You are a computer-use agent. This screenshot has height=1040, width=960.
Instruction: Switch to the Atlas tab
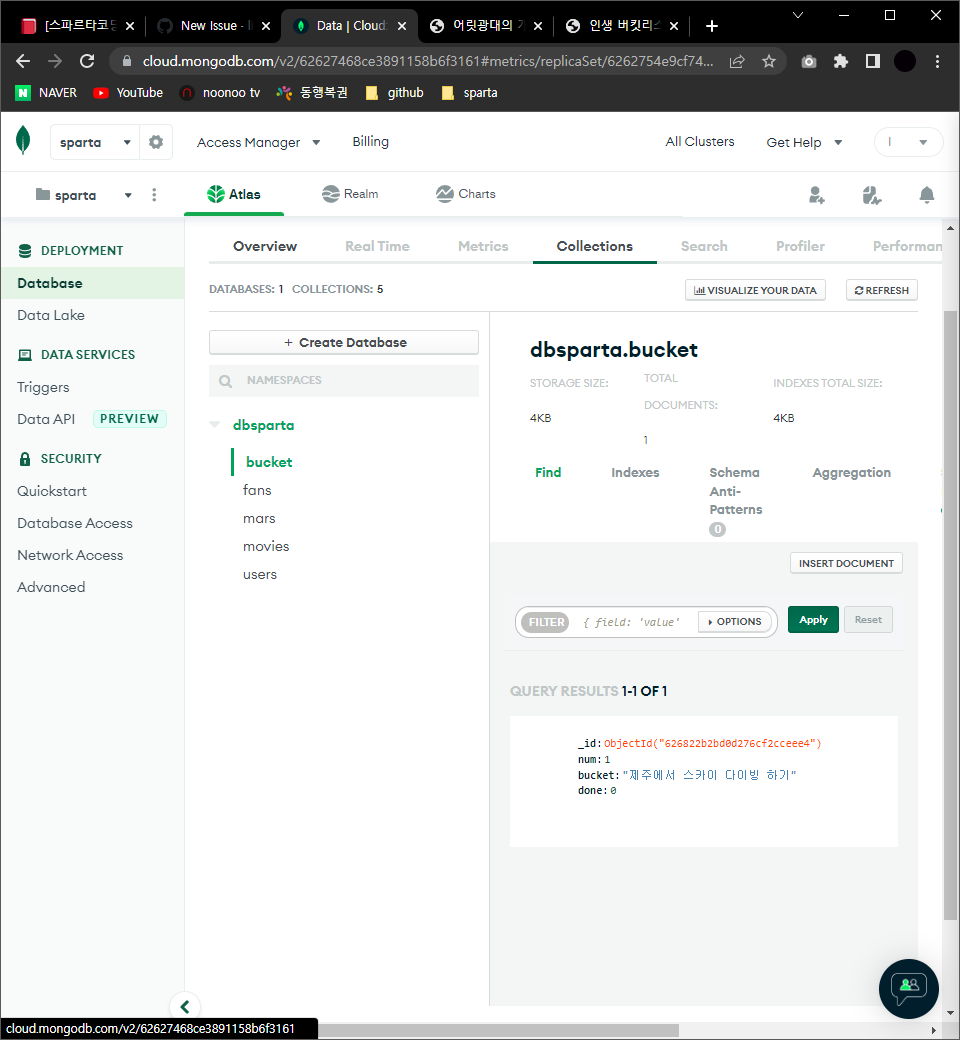click(x=234, y=194)
